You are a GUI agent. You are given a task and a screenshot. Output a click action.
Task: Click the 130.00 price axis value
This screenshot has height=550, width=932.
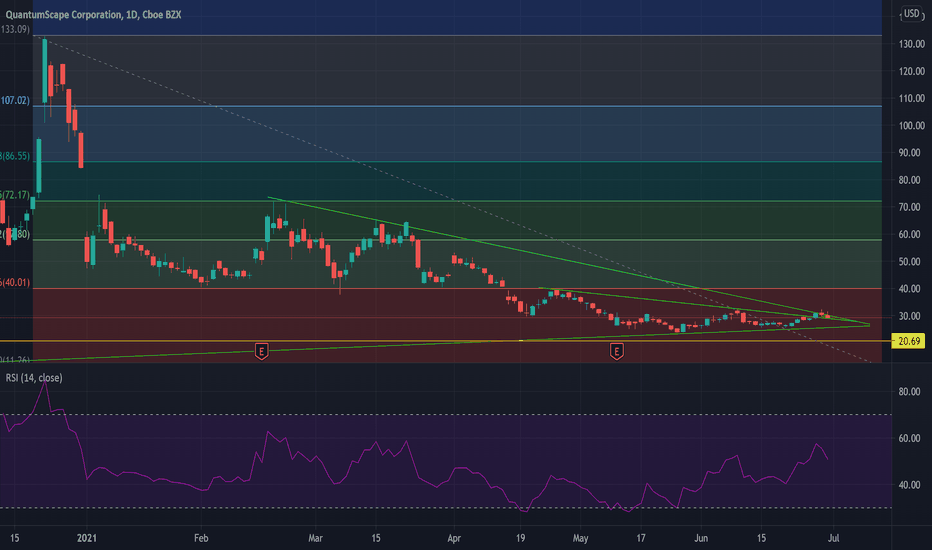[911, 44]
